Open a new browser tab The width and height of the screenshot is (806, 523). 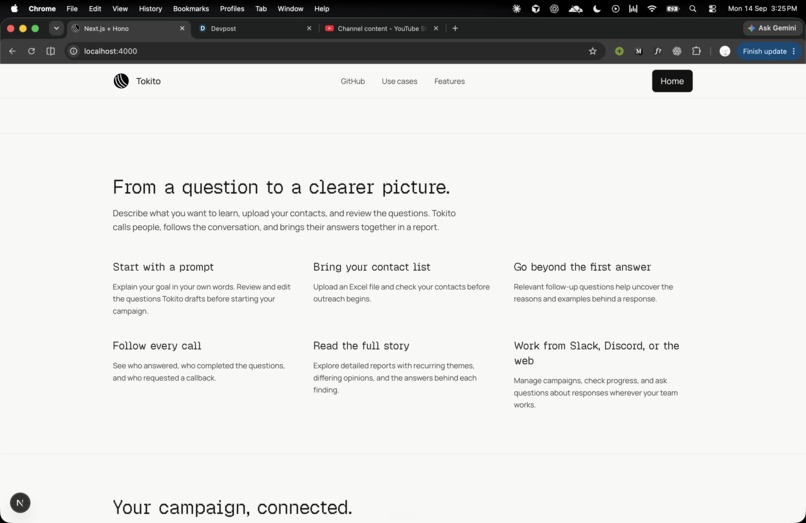pos(455,28)
